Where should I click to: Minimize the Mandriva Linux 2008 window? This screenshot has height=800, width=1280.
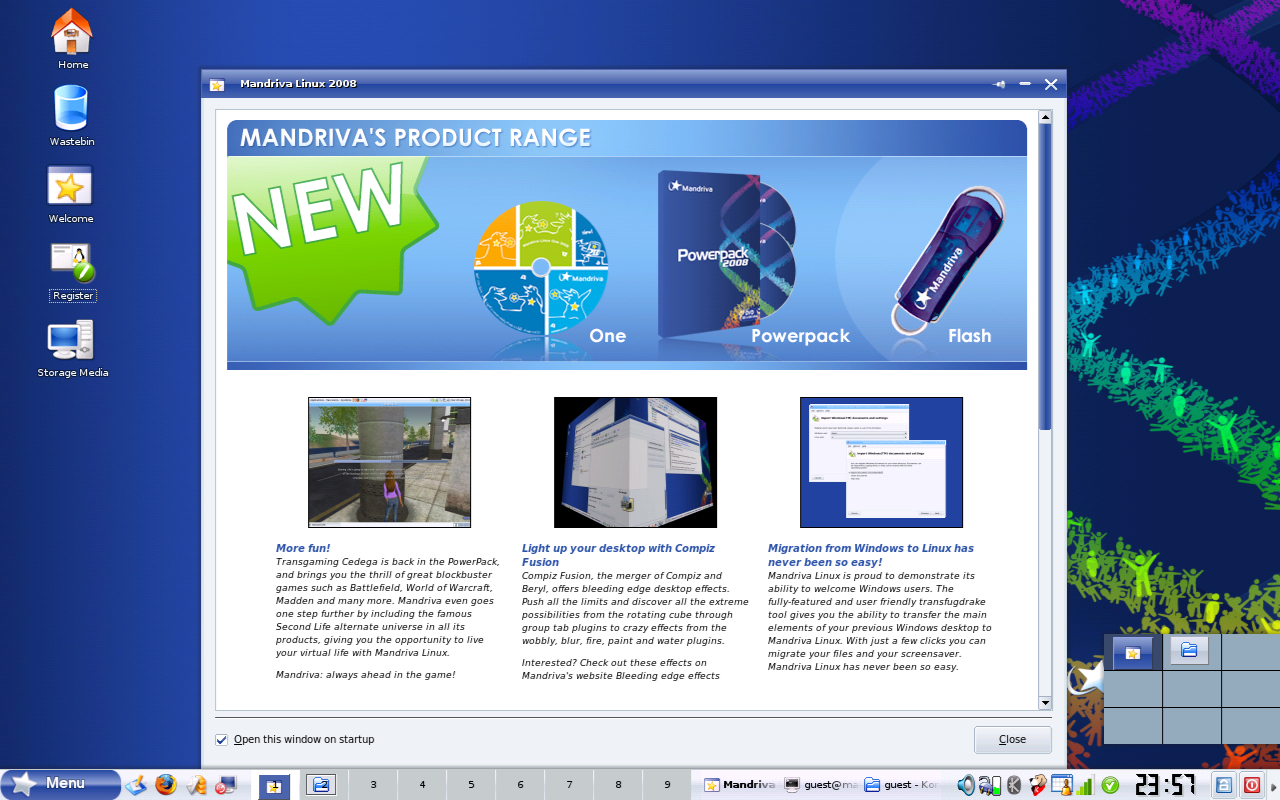coord(1024,84)
